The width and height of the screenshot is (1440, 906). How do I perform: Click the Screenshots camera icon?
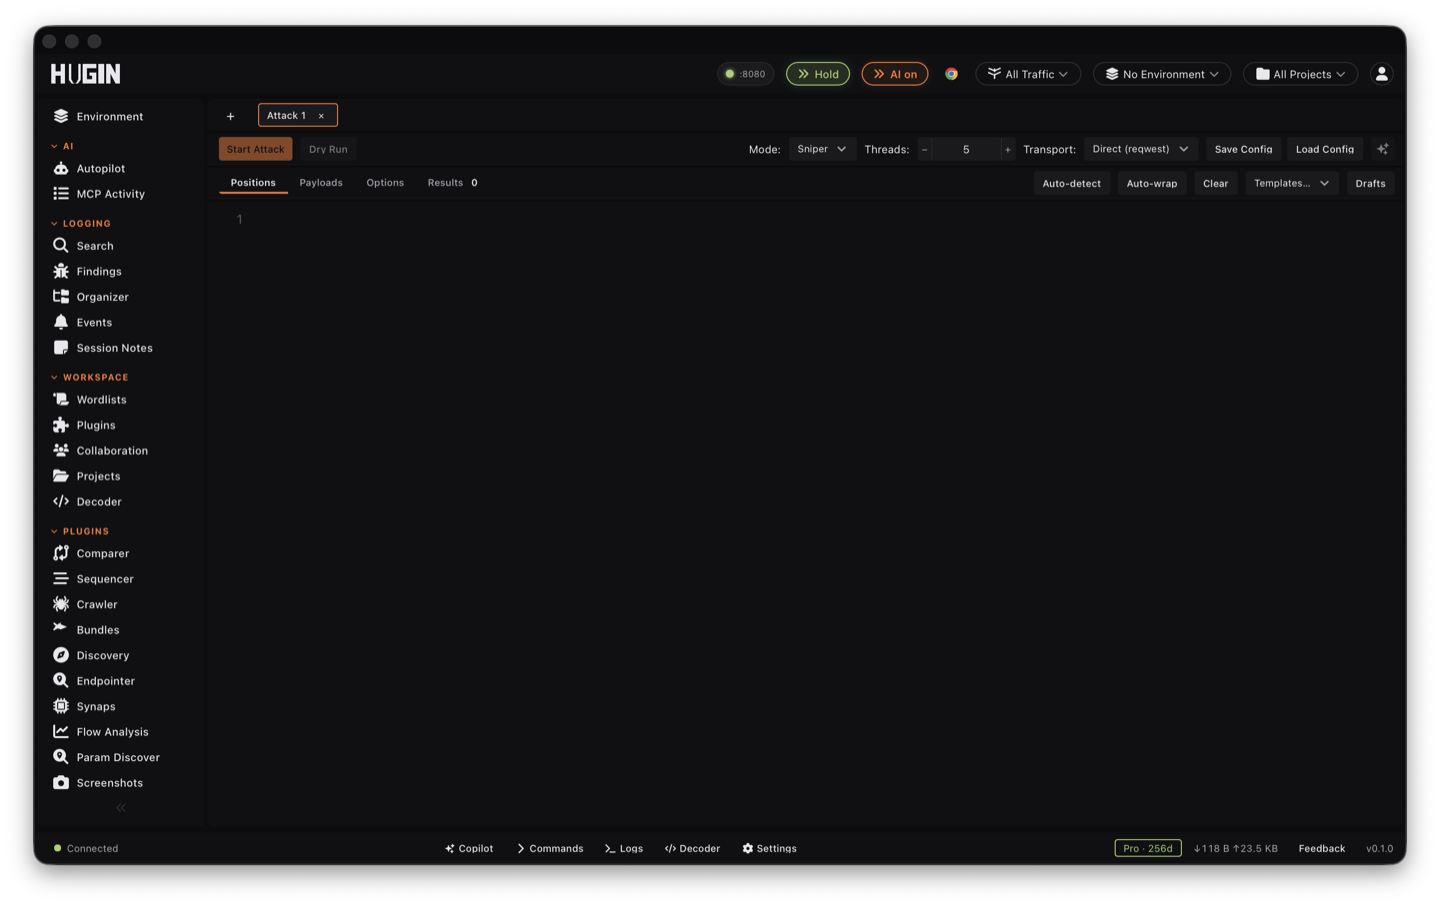tap(61, 783)
